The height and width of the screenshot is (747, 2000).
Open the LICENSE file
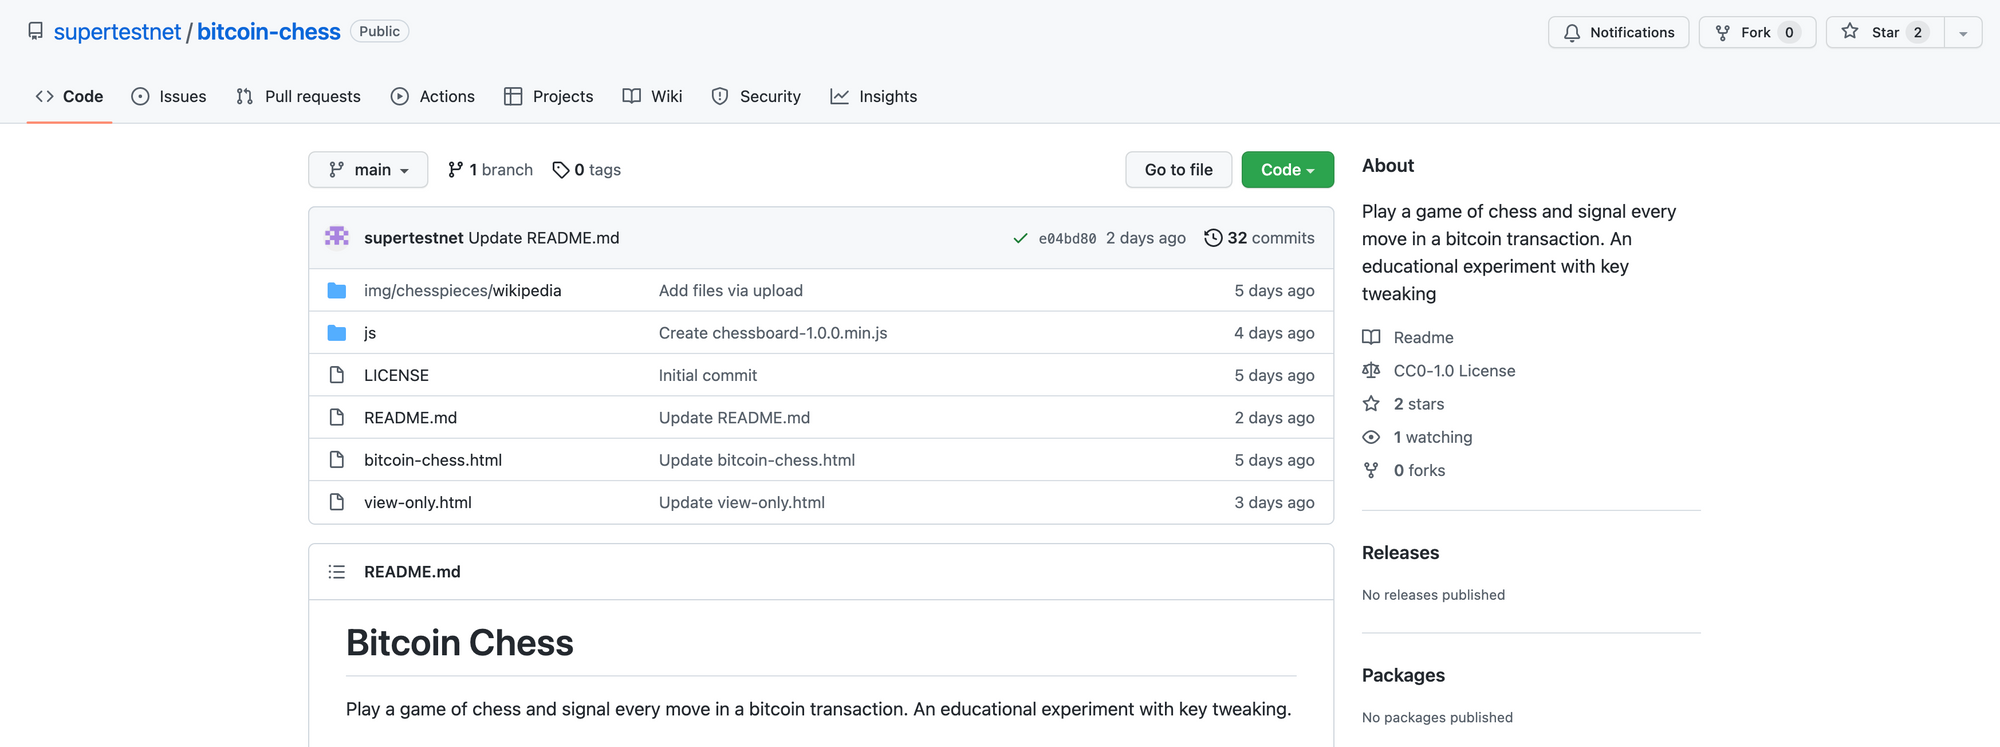pyautogui.click(x=396, y=375)
